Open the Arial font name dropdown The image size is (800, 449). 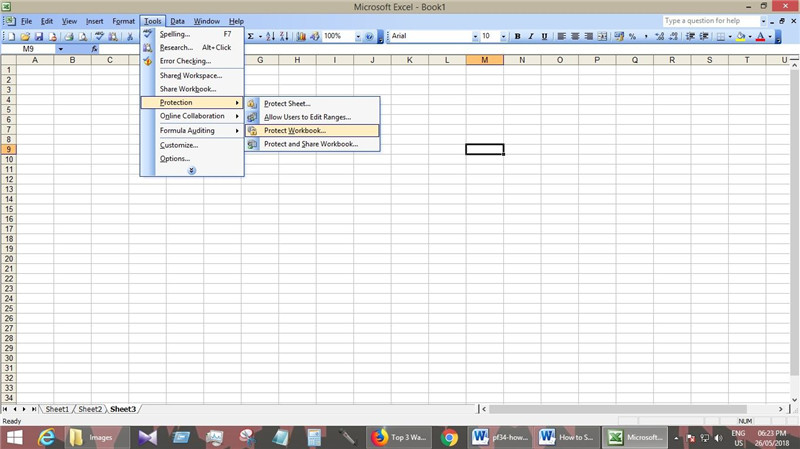475,36
